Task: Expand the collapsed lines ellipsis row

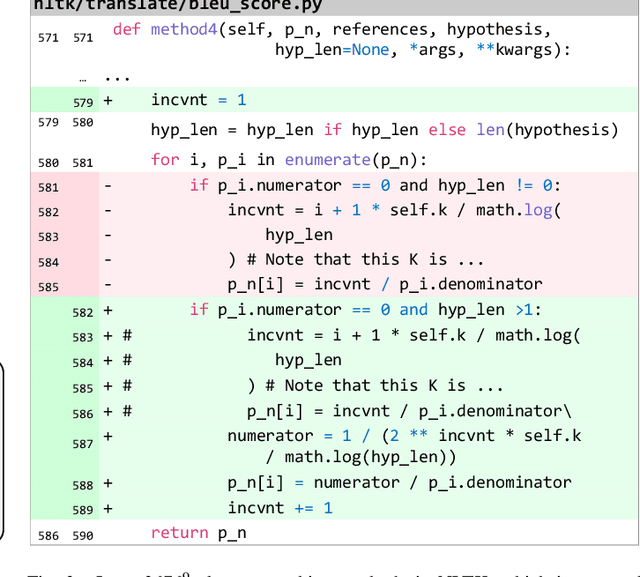Action: tap(116, 77)
